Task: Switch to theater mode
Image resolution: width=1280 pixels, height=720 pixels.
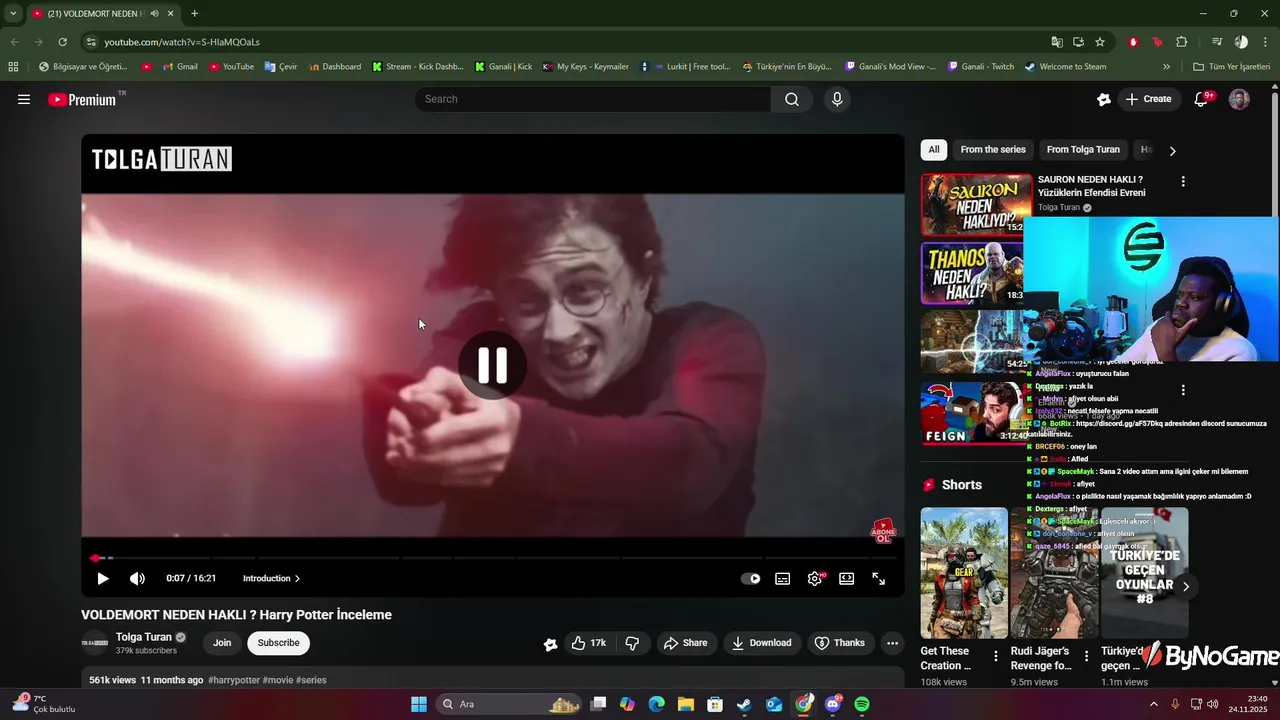Action: click(x=847, y=578)
